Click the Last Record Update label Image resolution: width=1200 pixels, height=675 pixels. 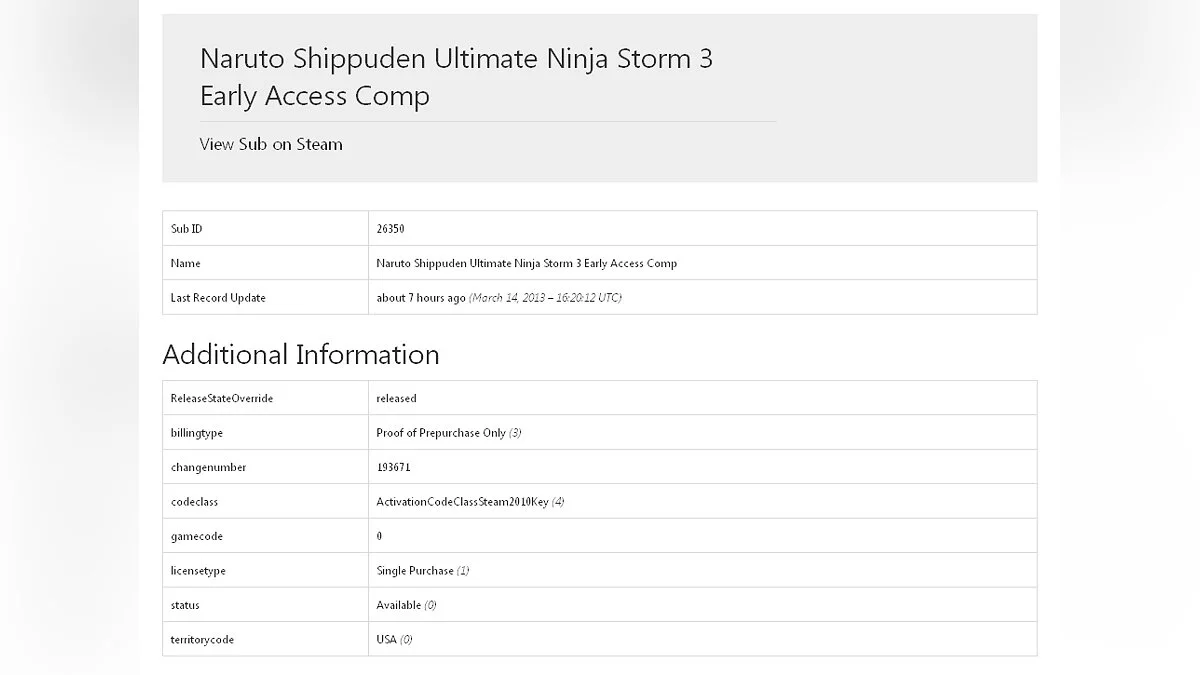click(218, 298)
